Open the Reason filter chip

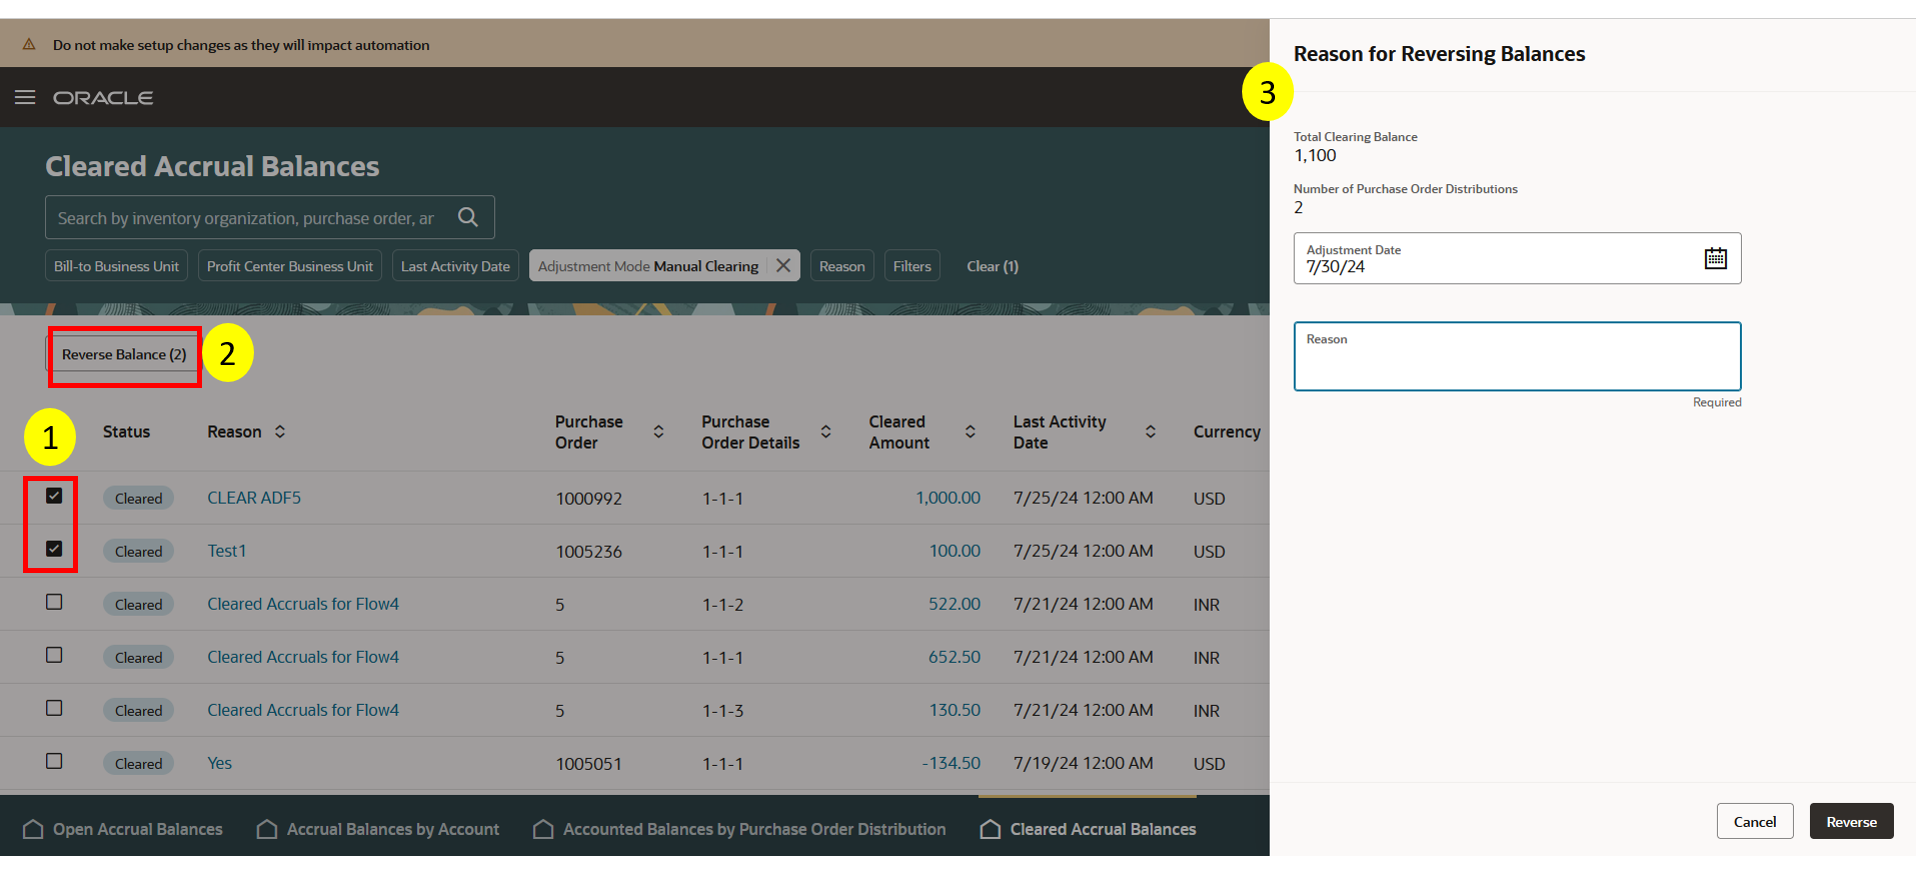(x=842, y=265)
